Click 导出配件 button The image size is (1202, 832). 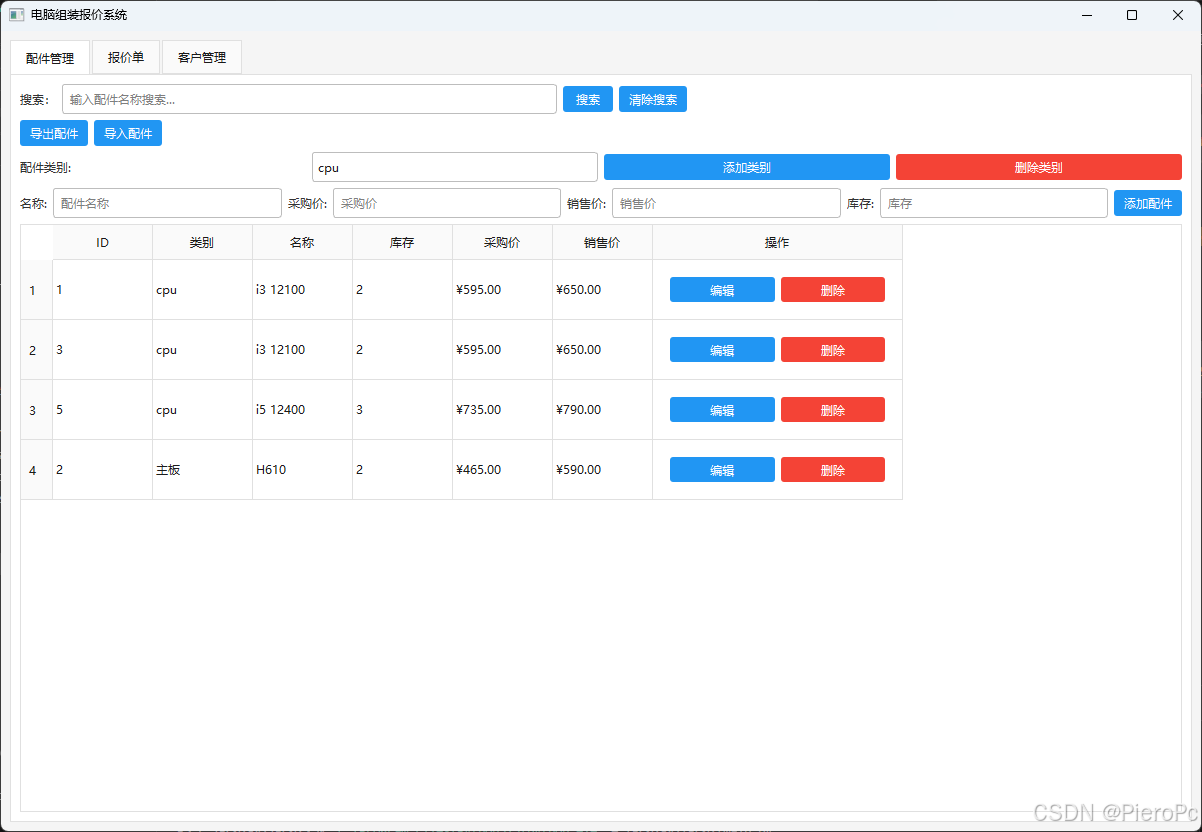54,133
